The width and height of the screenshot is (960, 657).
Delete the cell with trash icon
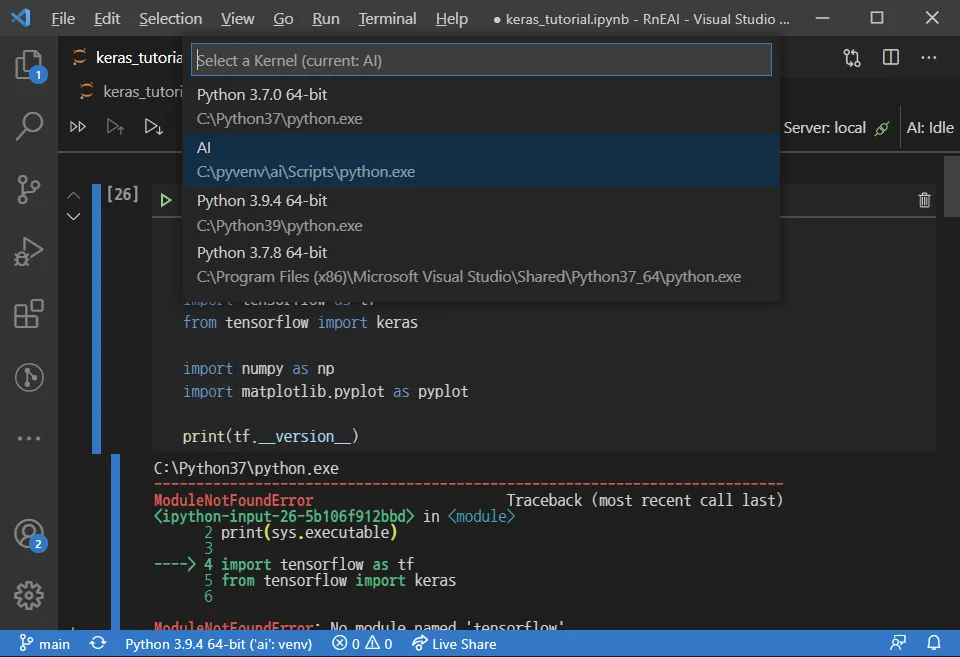[x=924, y=200]
